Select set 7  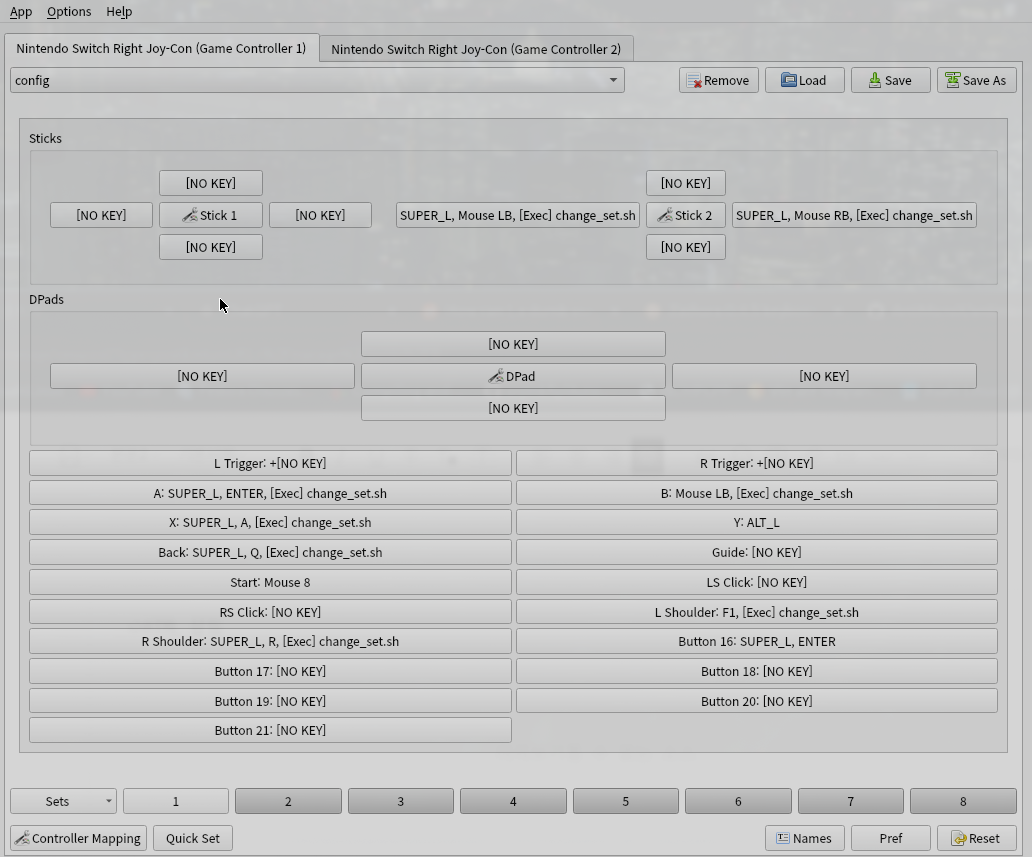coord(851,801)
